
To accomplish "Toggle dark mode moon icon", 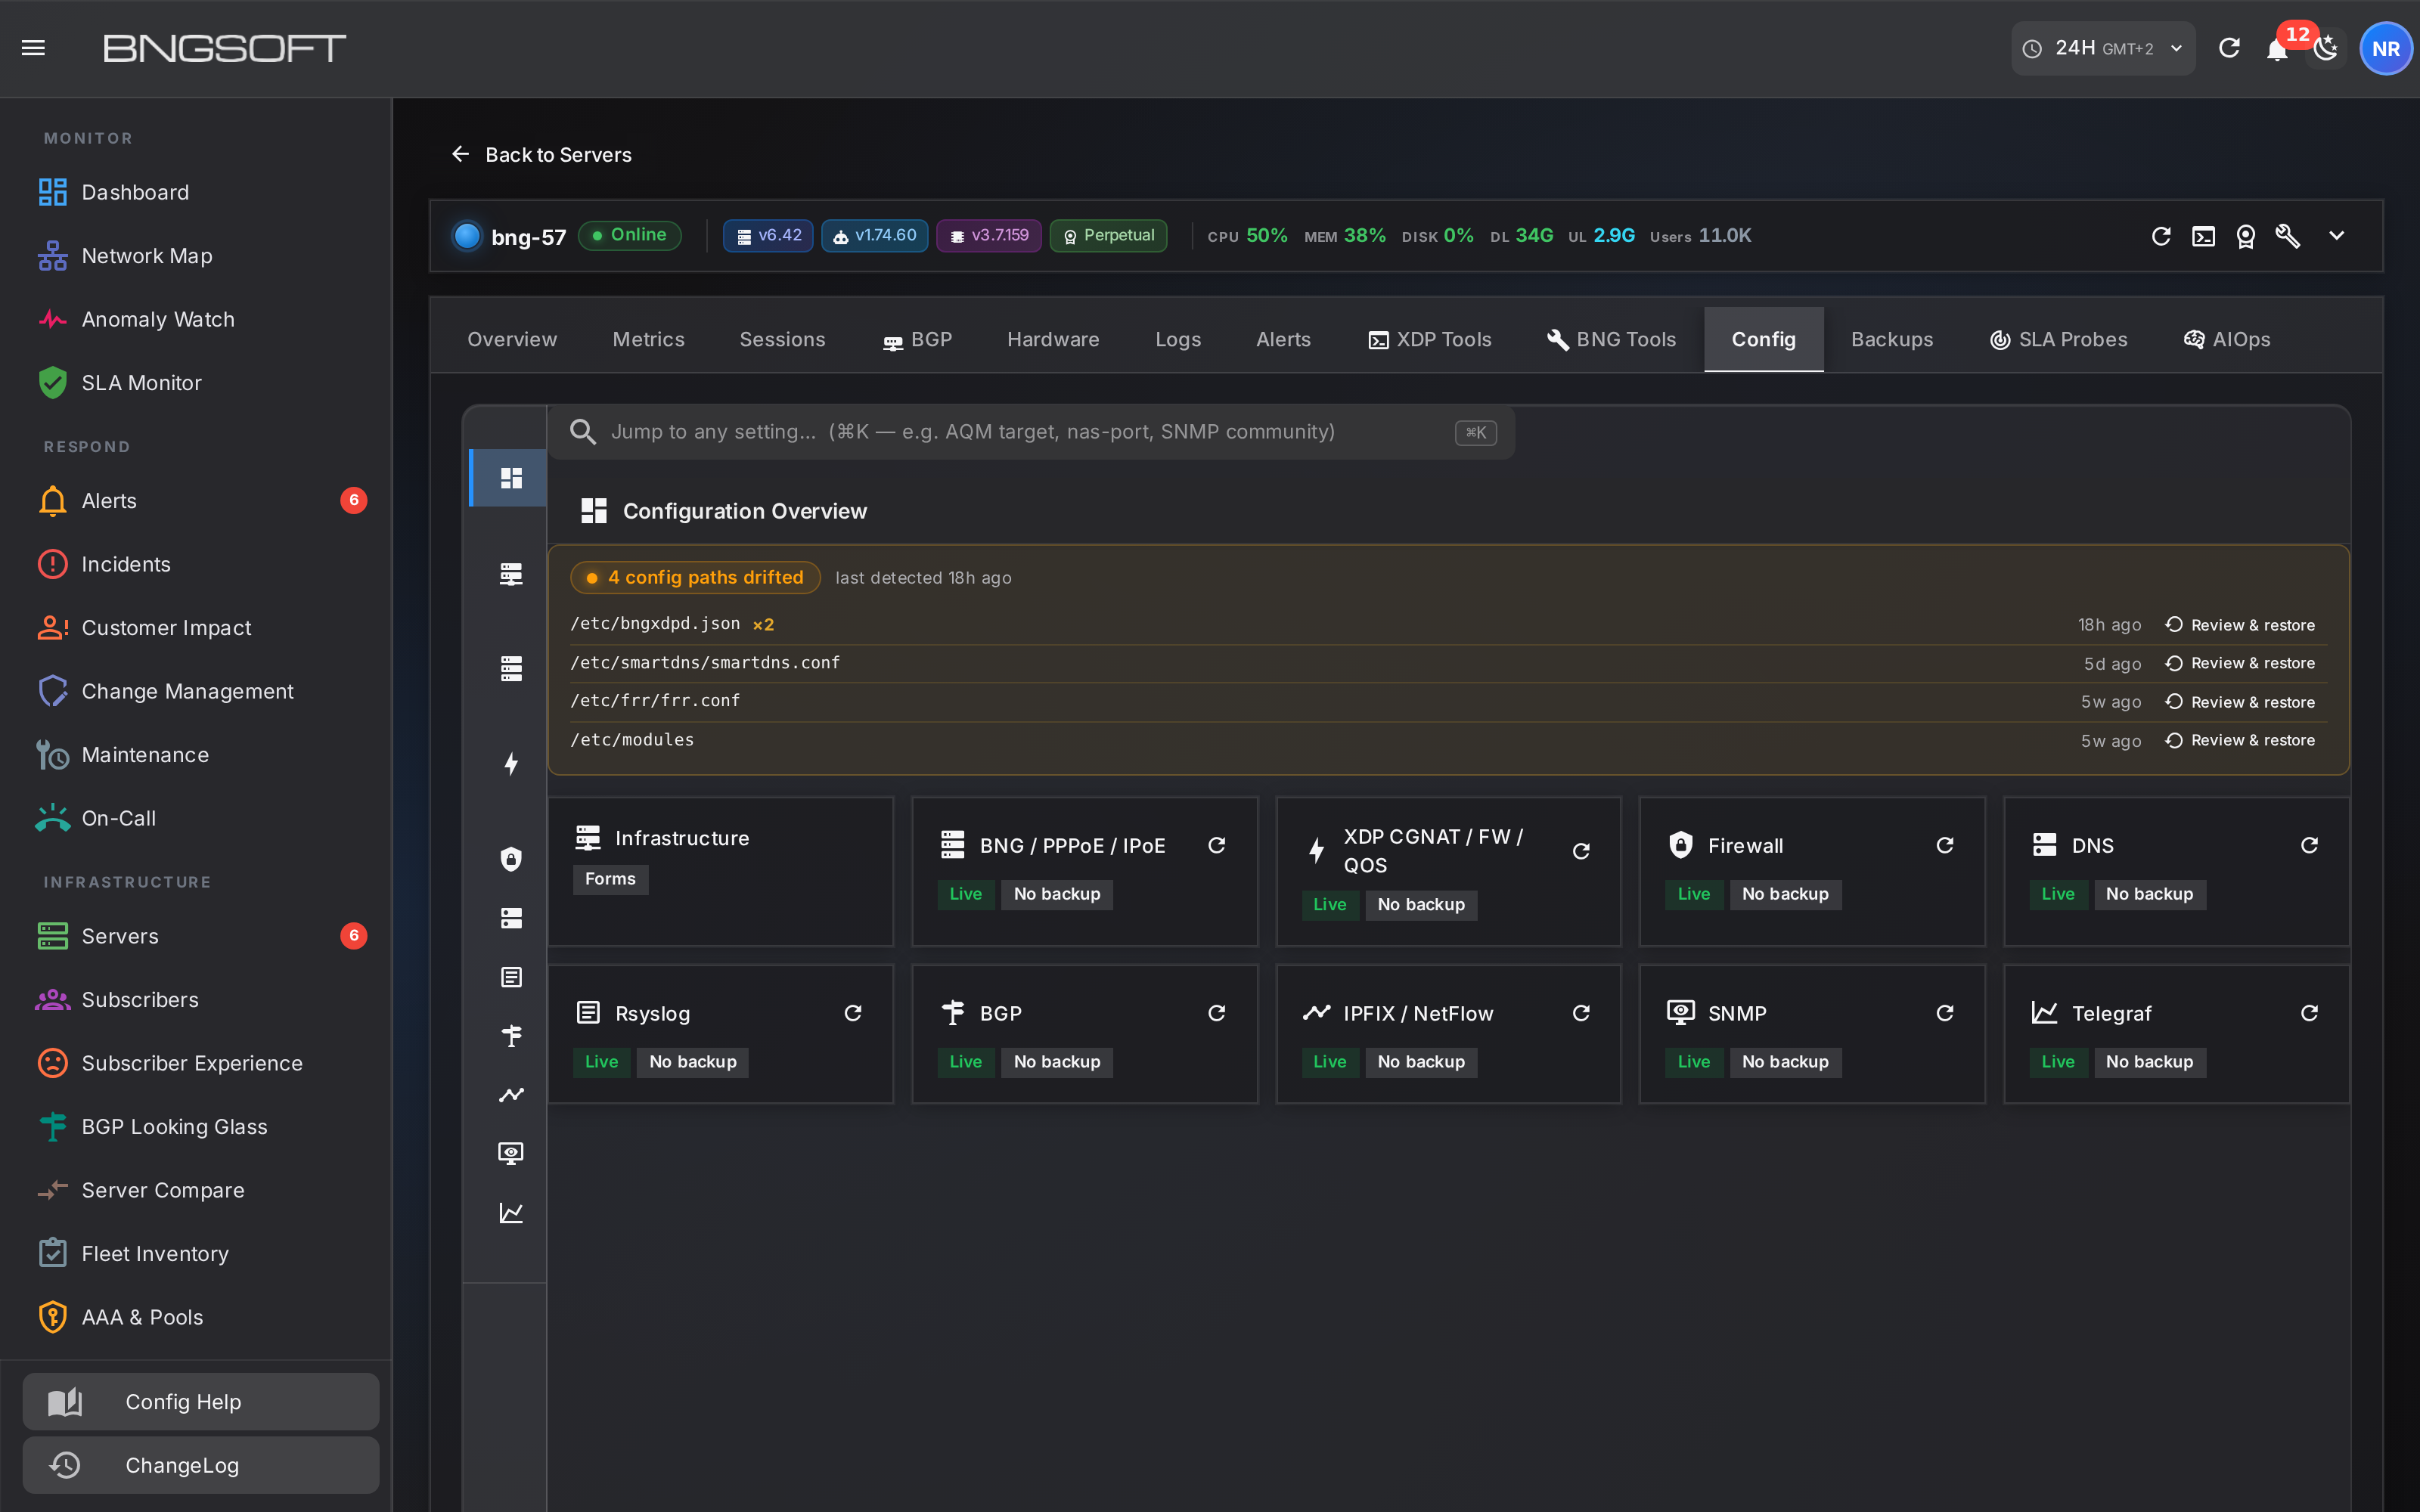I will 2326,48.
